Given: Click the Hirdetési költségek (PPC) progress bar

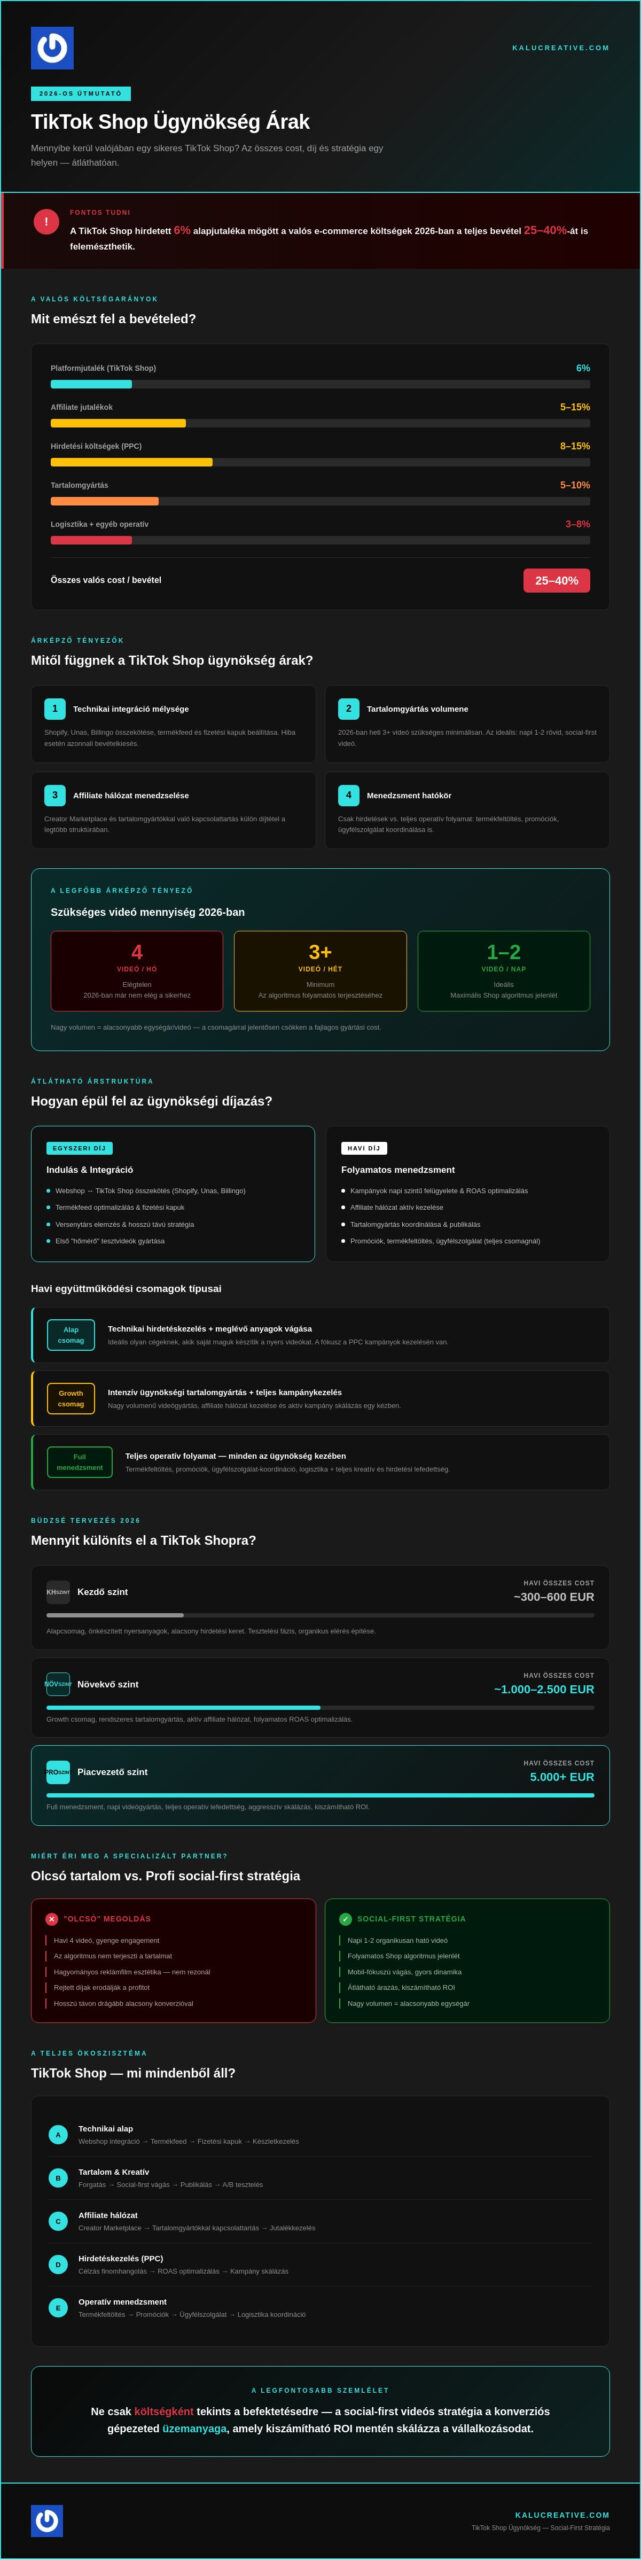Looking at the screenshot, I should pyautogui.click(x=320, y=462).
